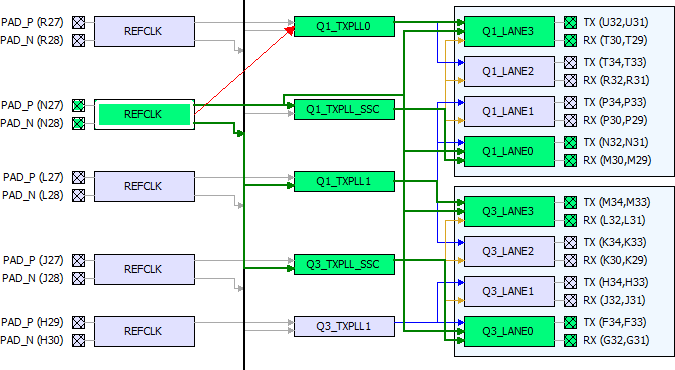675x370 pixels.
Task: Select the TX (T34,T33) unused pin icon
Action: tap(570, 62)
